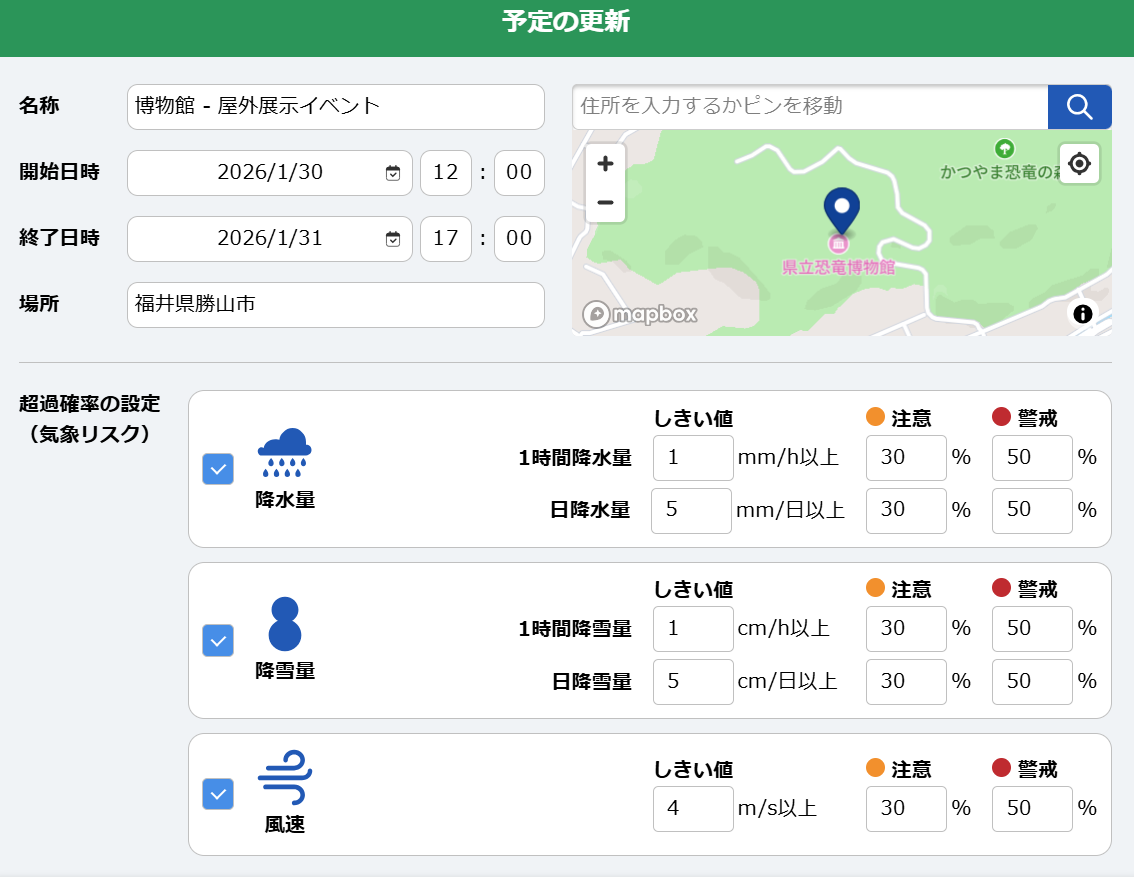
Task: Zoom out on the map
Action: click(605, 203)
